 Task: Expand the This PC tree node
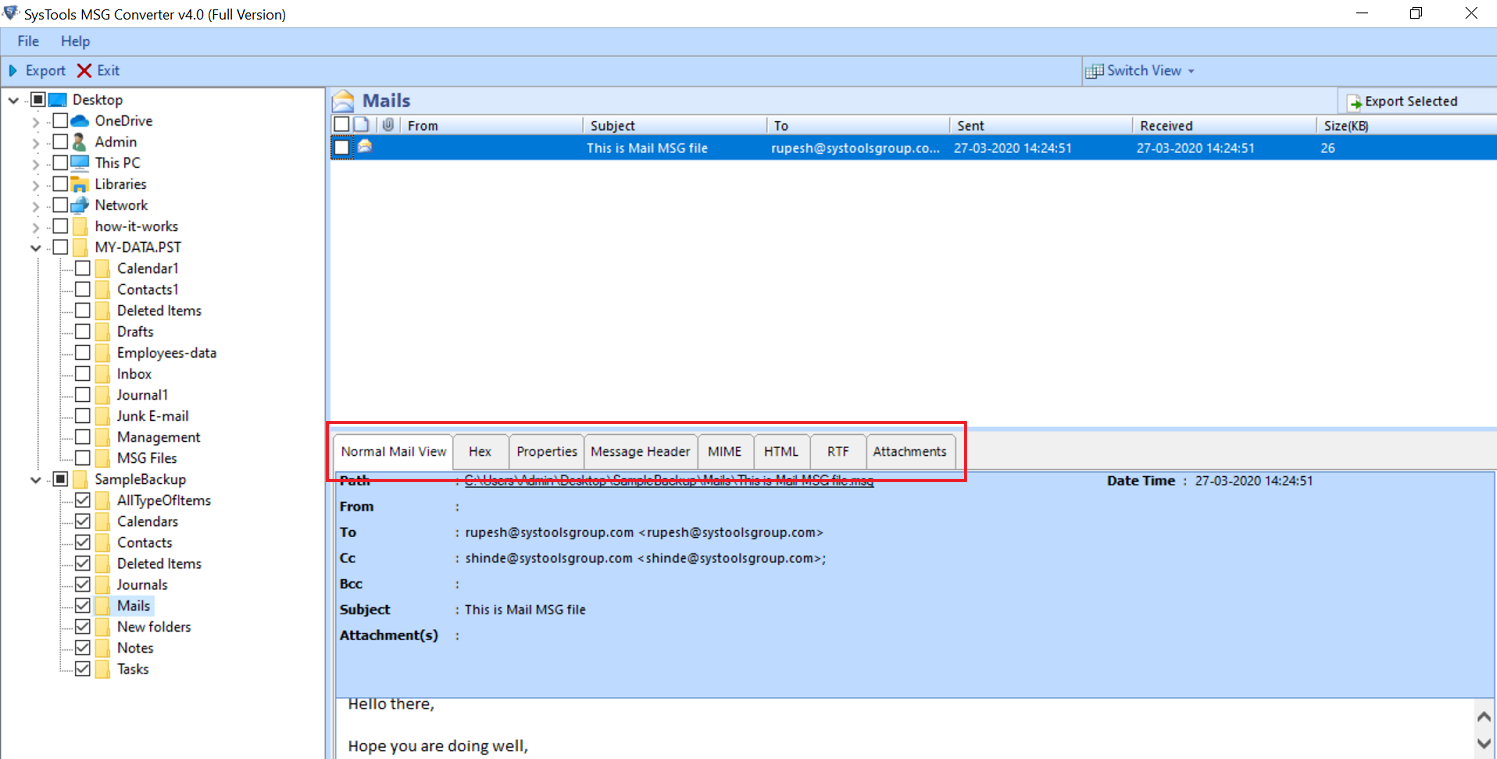tap(36, 163)
